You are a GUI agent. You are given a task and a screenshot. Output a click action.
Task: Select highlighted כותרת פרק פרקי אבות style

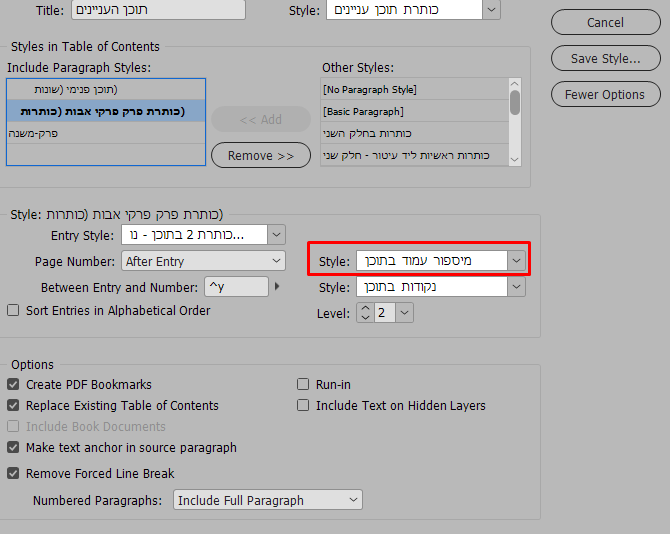click(x=106, y=111)
